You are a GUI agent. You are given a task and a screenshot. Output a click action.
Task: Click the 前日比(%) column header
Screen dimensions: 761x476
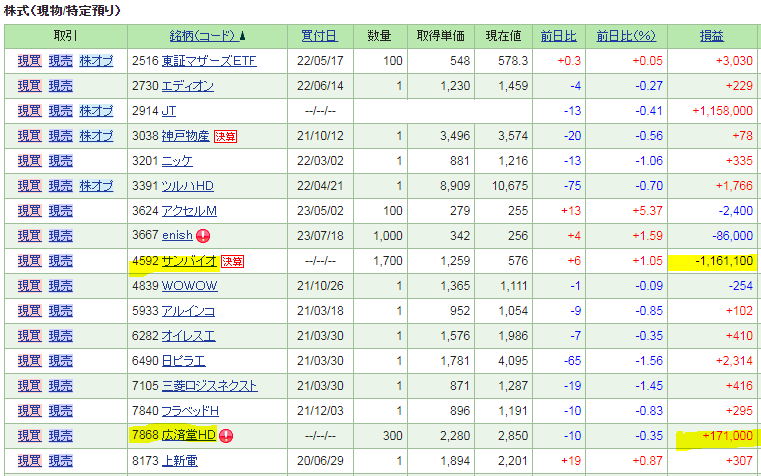pyautogui.click(x=625, y=35)
